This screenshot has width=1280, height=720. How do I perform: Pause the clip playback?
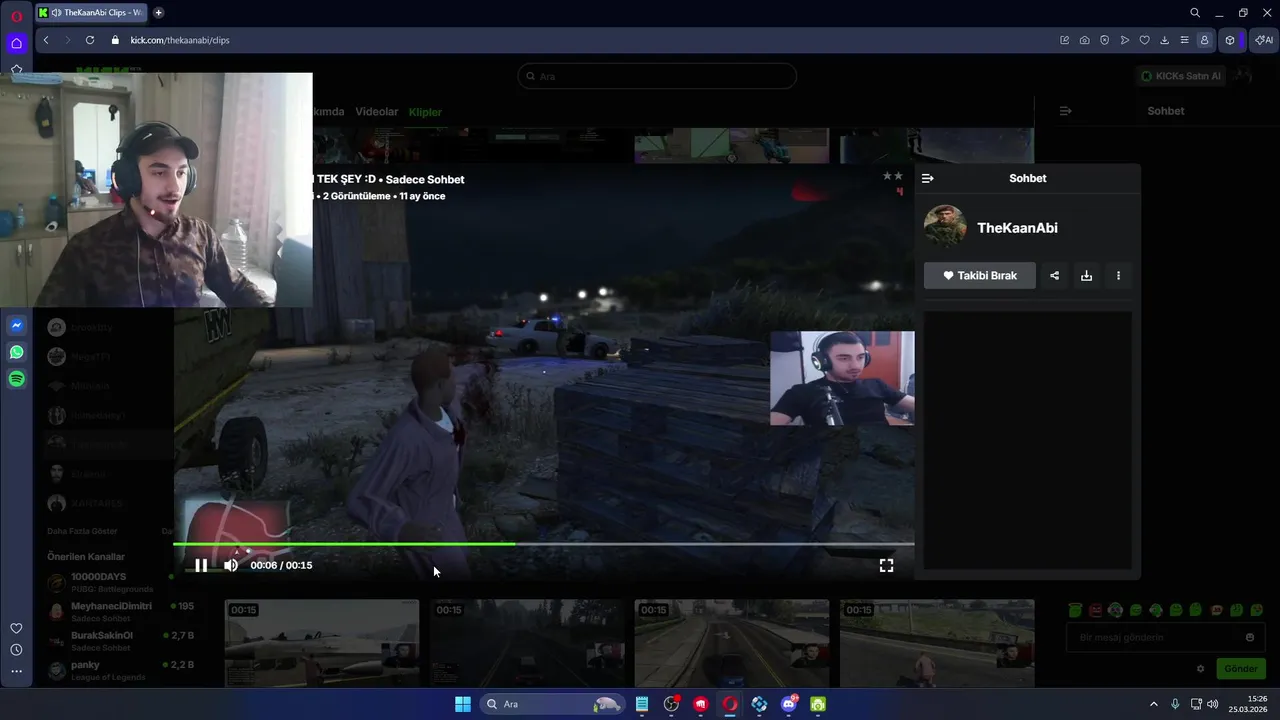click(201, 565)
